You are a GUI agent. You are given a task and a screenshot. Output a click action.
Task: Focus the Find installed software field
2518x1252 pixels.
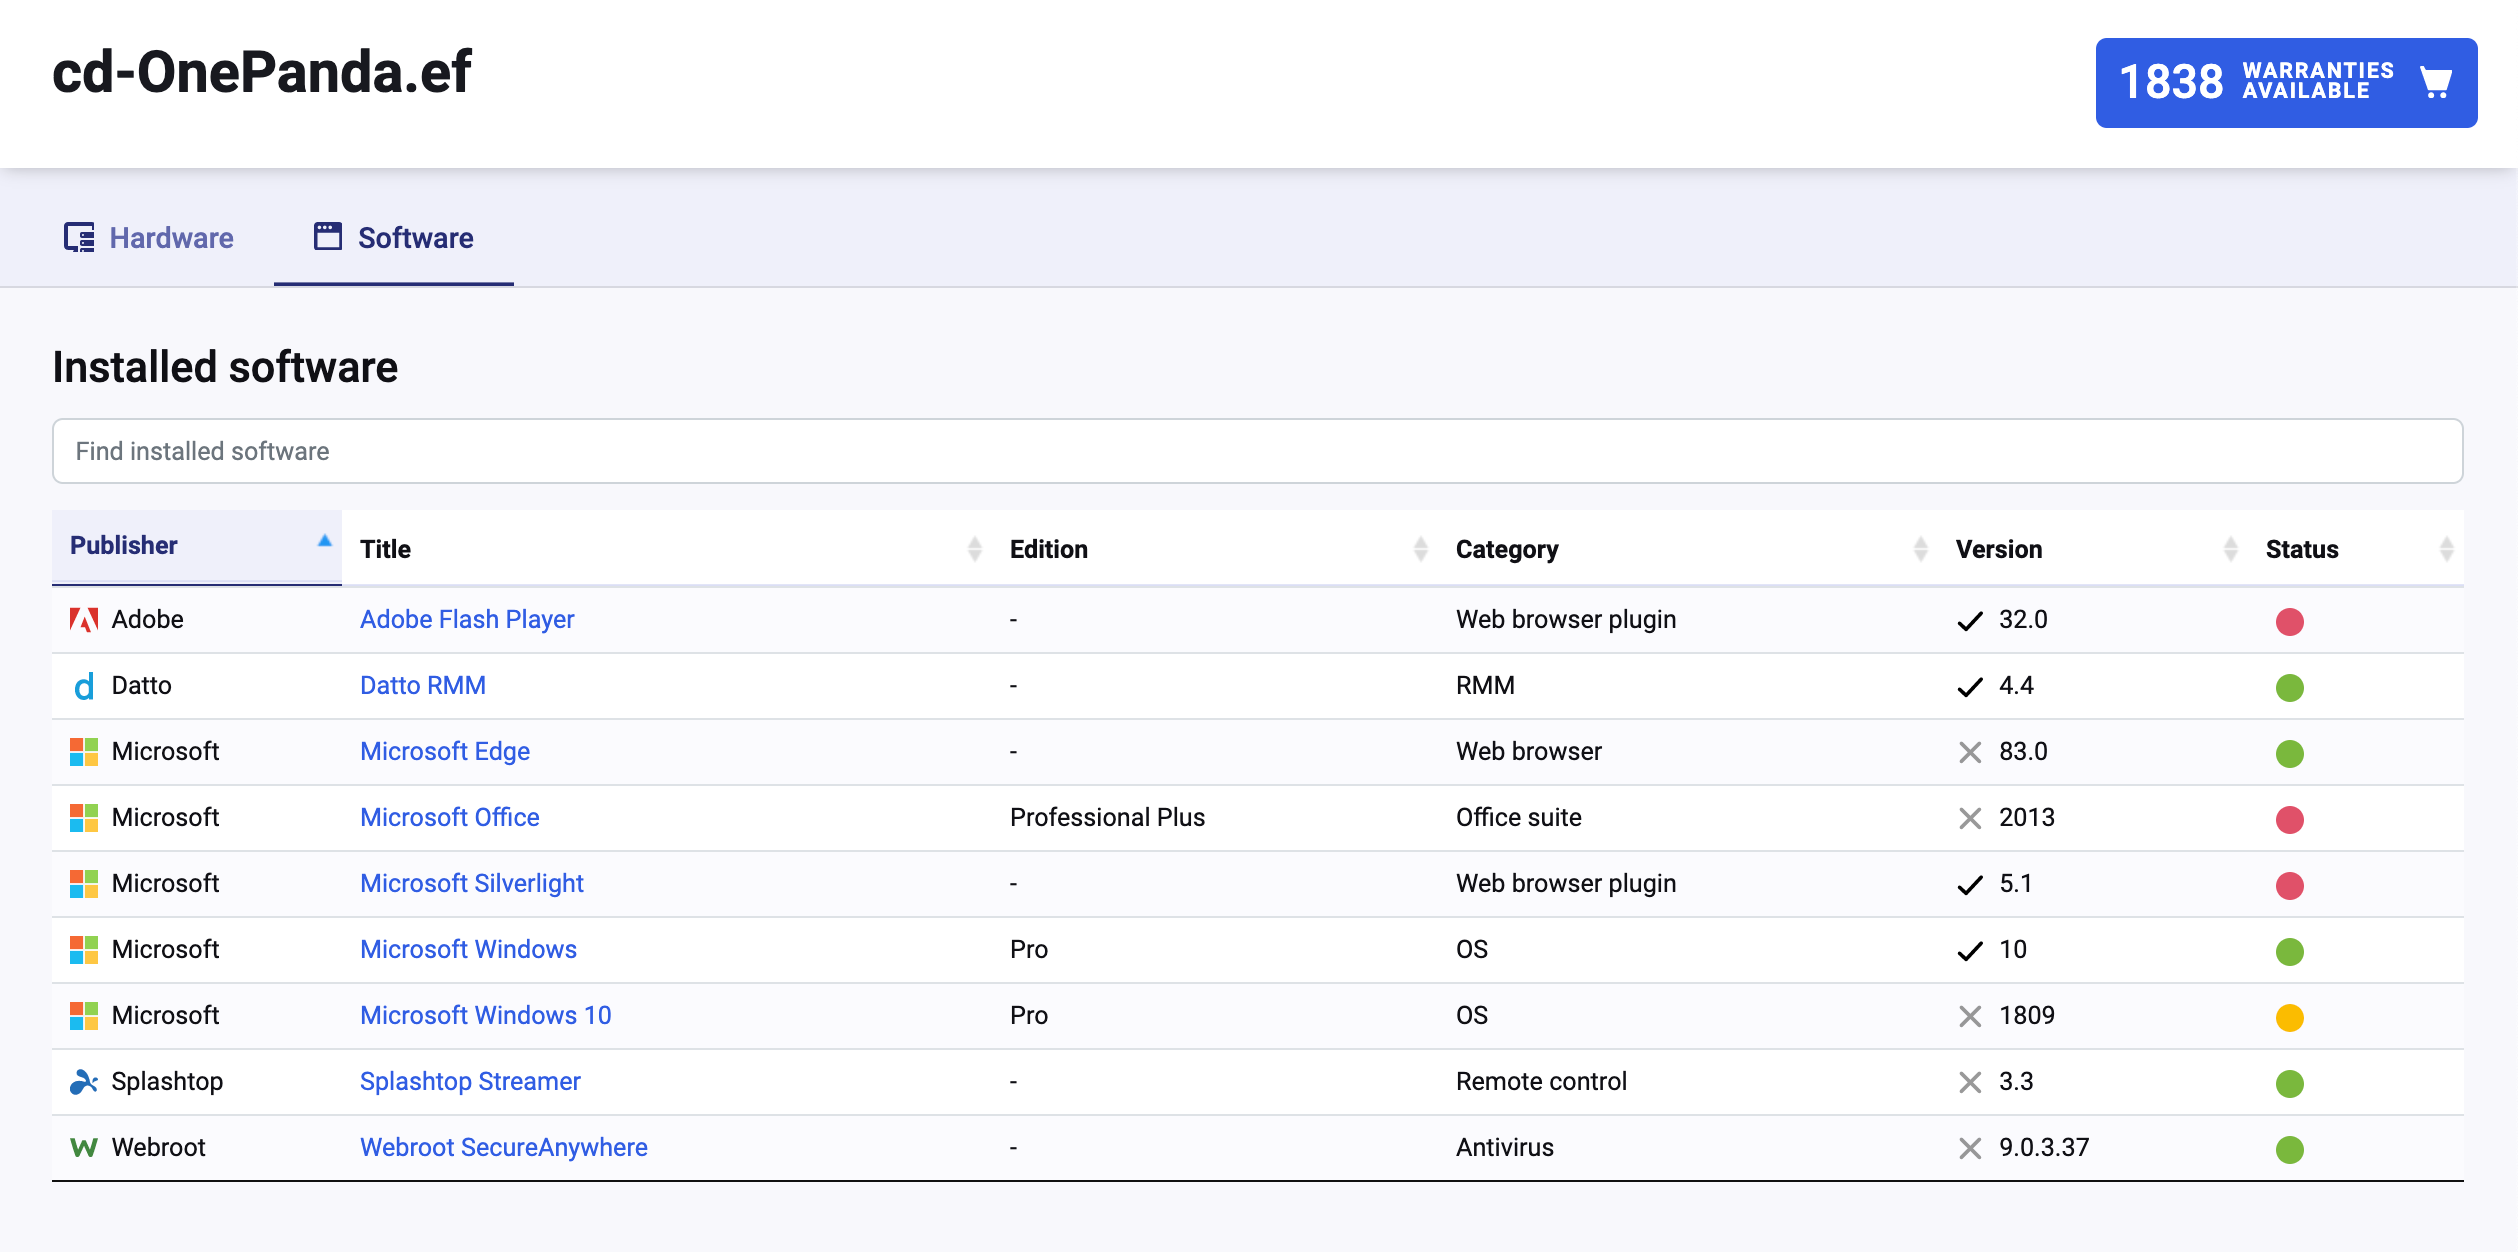pyautogui.click(x=1257, y=451)
